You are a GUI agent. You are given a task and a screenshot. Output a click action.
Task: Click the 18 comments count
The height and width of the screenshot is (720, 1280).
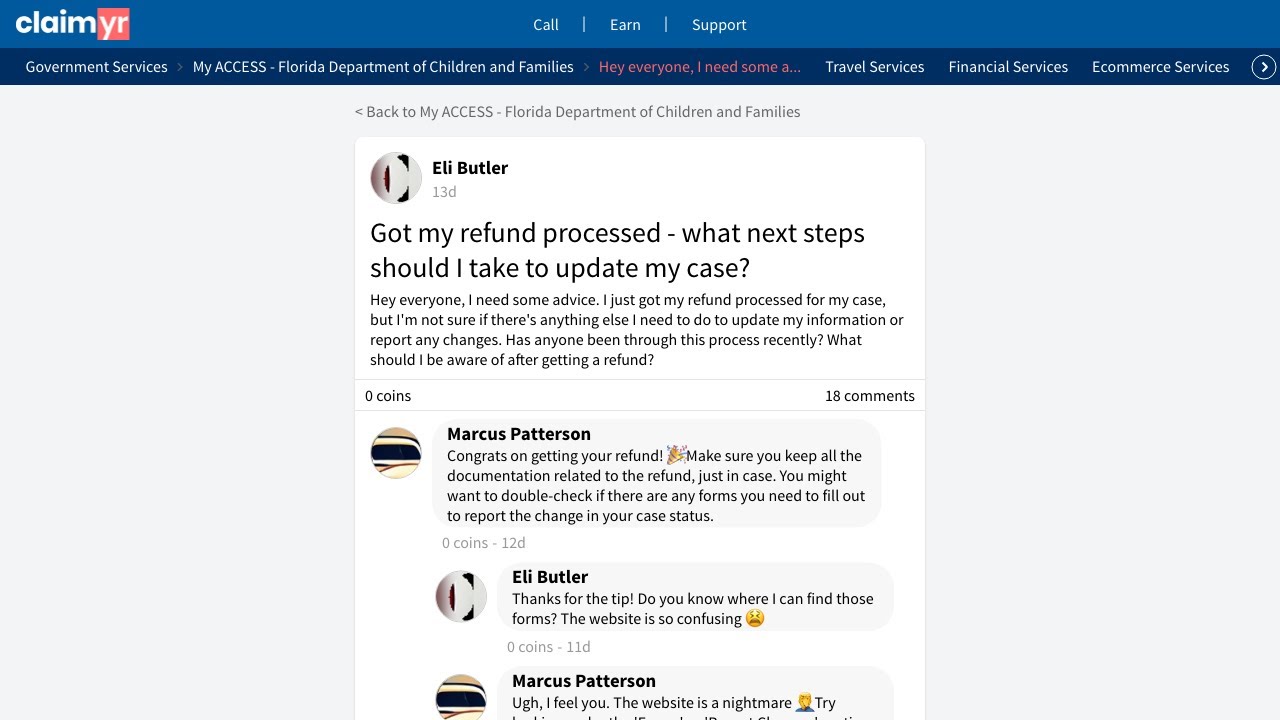[x=869, y=396]
